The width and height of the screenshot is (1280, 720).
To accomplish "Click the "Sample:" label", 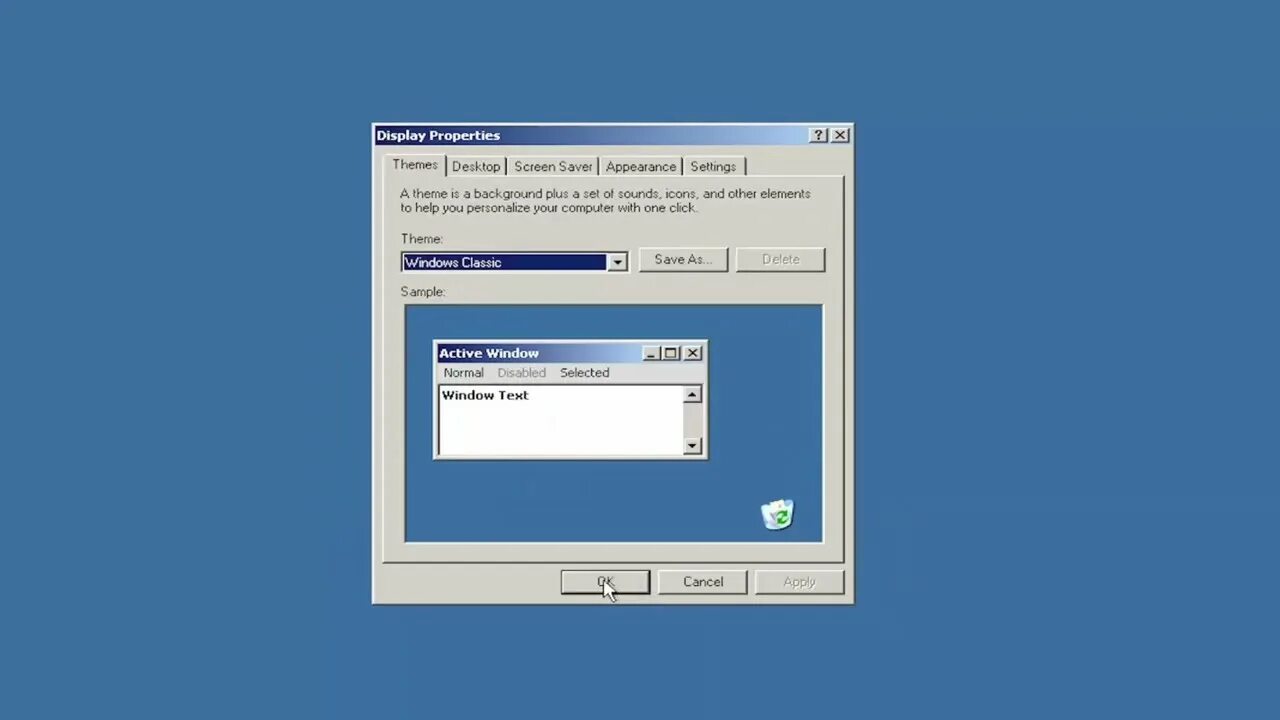I will [x=423, y=292].
